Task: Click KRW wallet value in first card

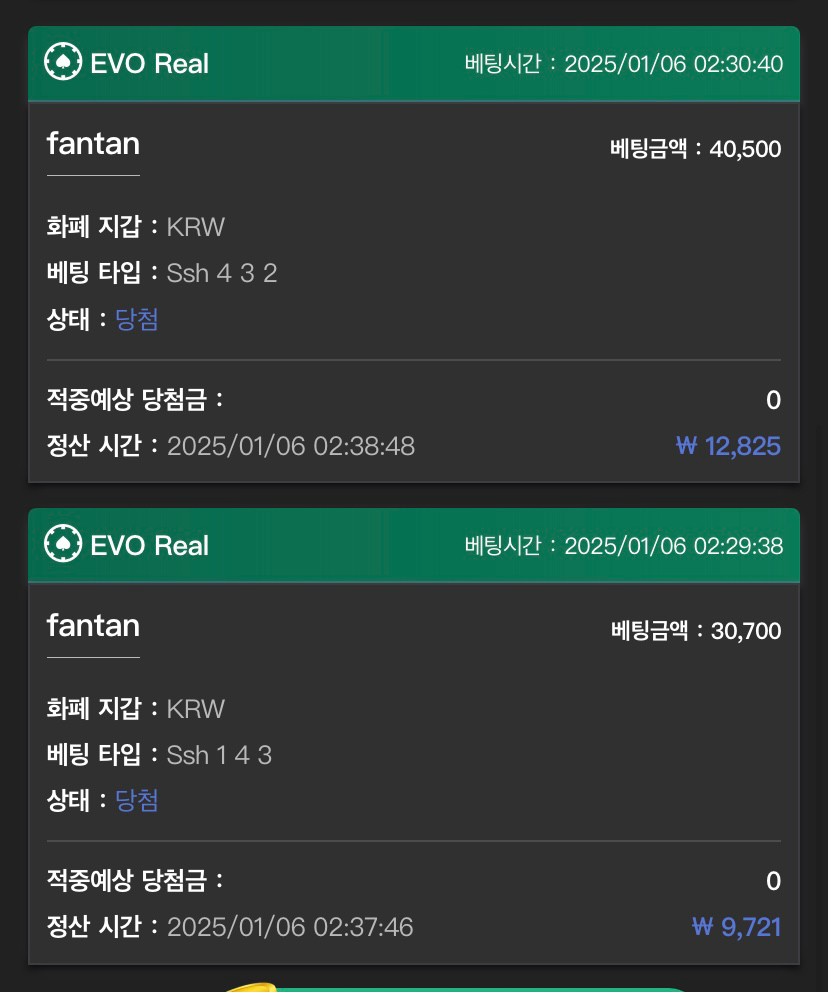Action: [195, 227]
